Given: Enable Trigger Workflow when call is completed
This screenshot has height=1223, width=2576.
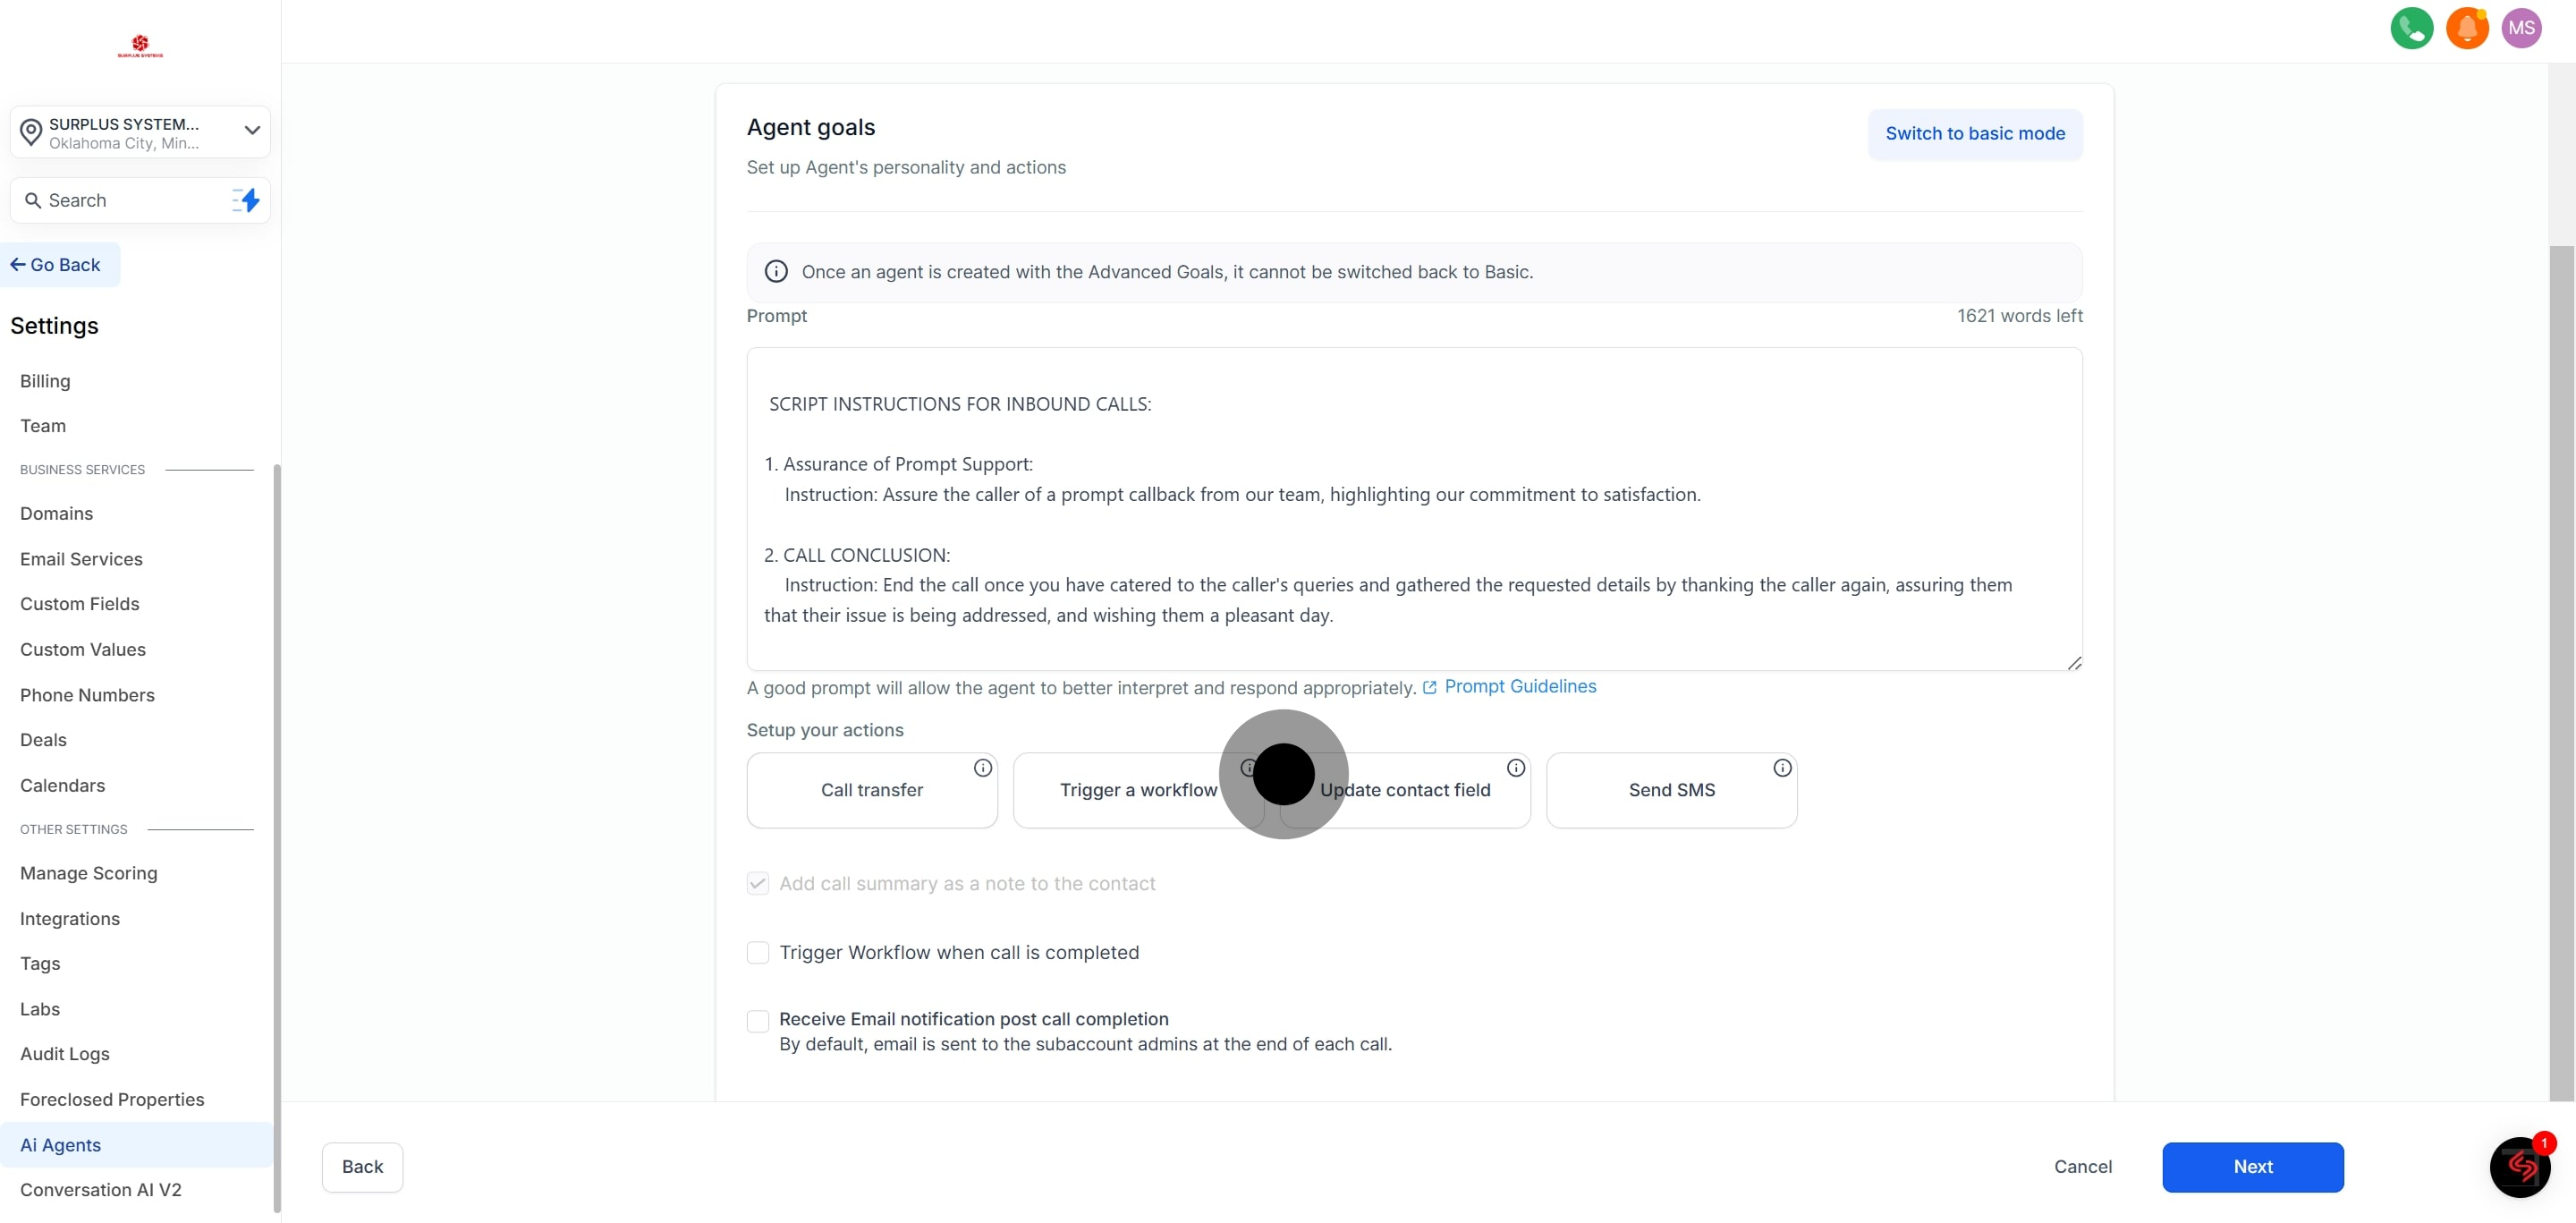Looking at the screenshot, I should [x=758, y=952].
